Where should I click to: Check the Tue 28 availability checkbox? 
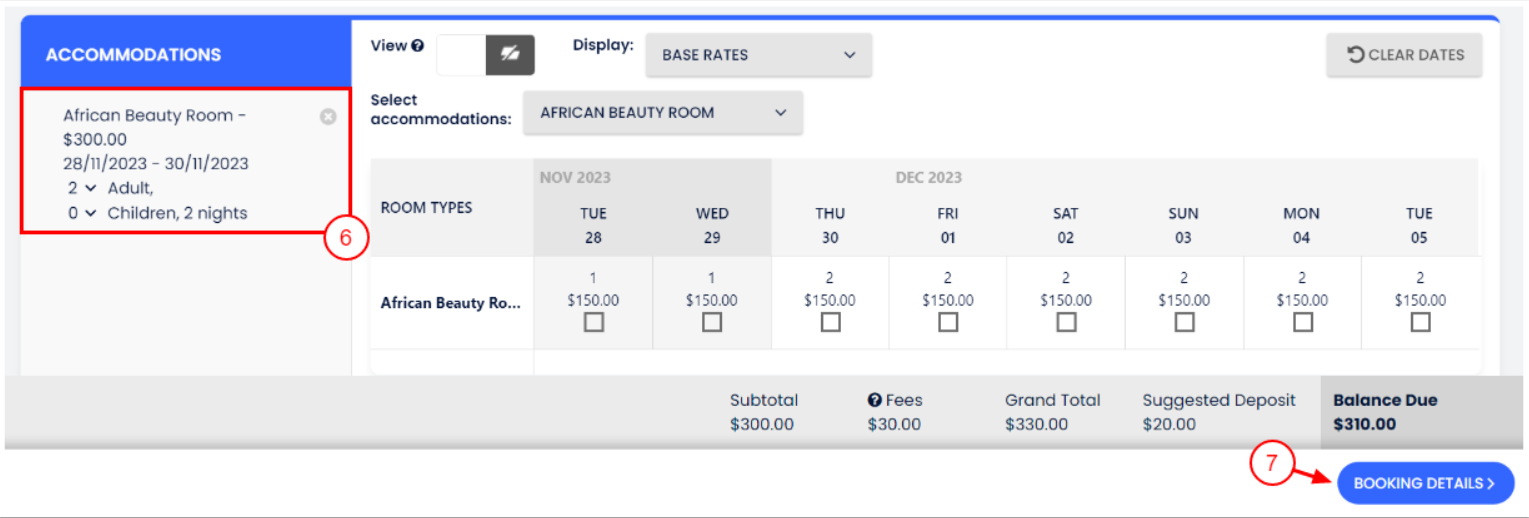pos(594,322)
